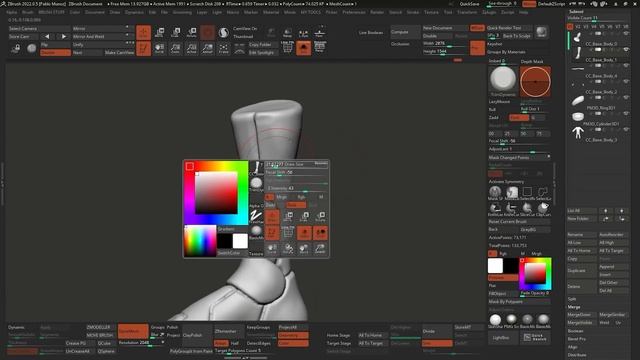This screenshot has width=640, height=360.
Task: Click Mask Lasso brush icon
Action: [x=511, y=192]
